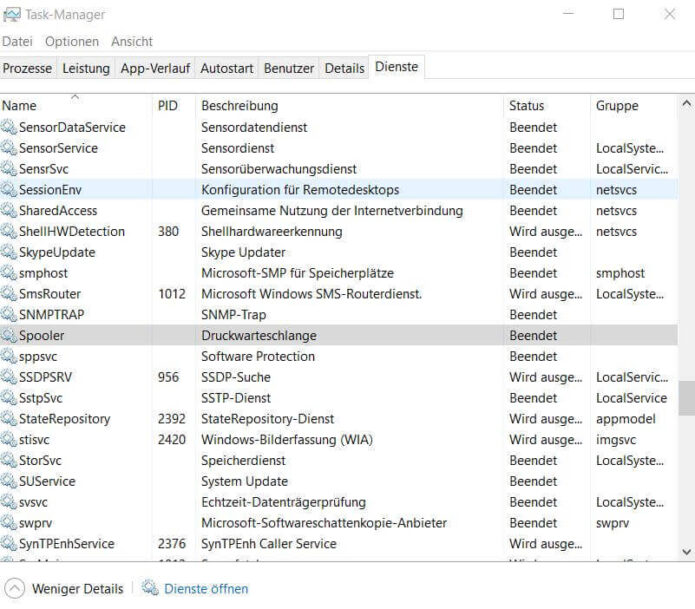Open the Dienste öffnen link
This screenshot has width=695, height=609.
tap(206, 589)
